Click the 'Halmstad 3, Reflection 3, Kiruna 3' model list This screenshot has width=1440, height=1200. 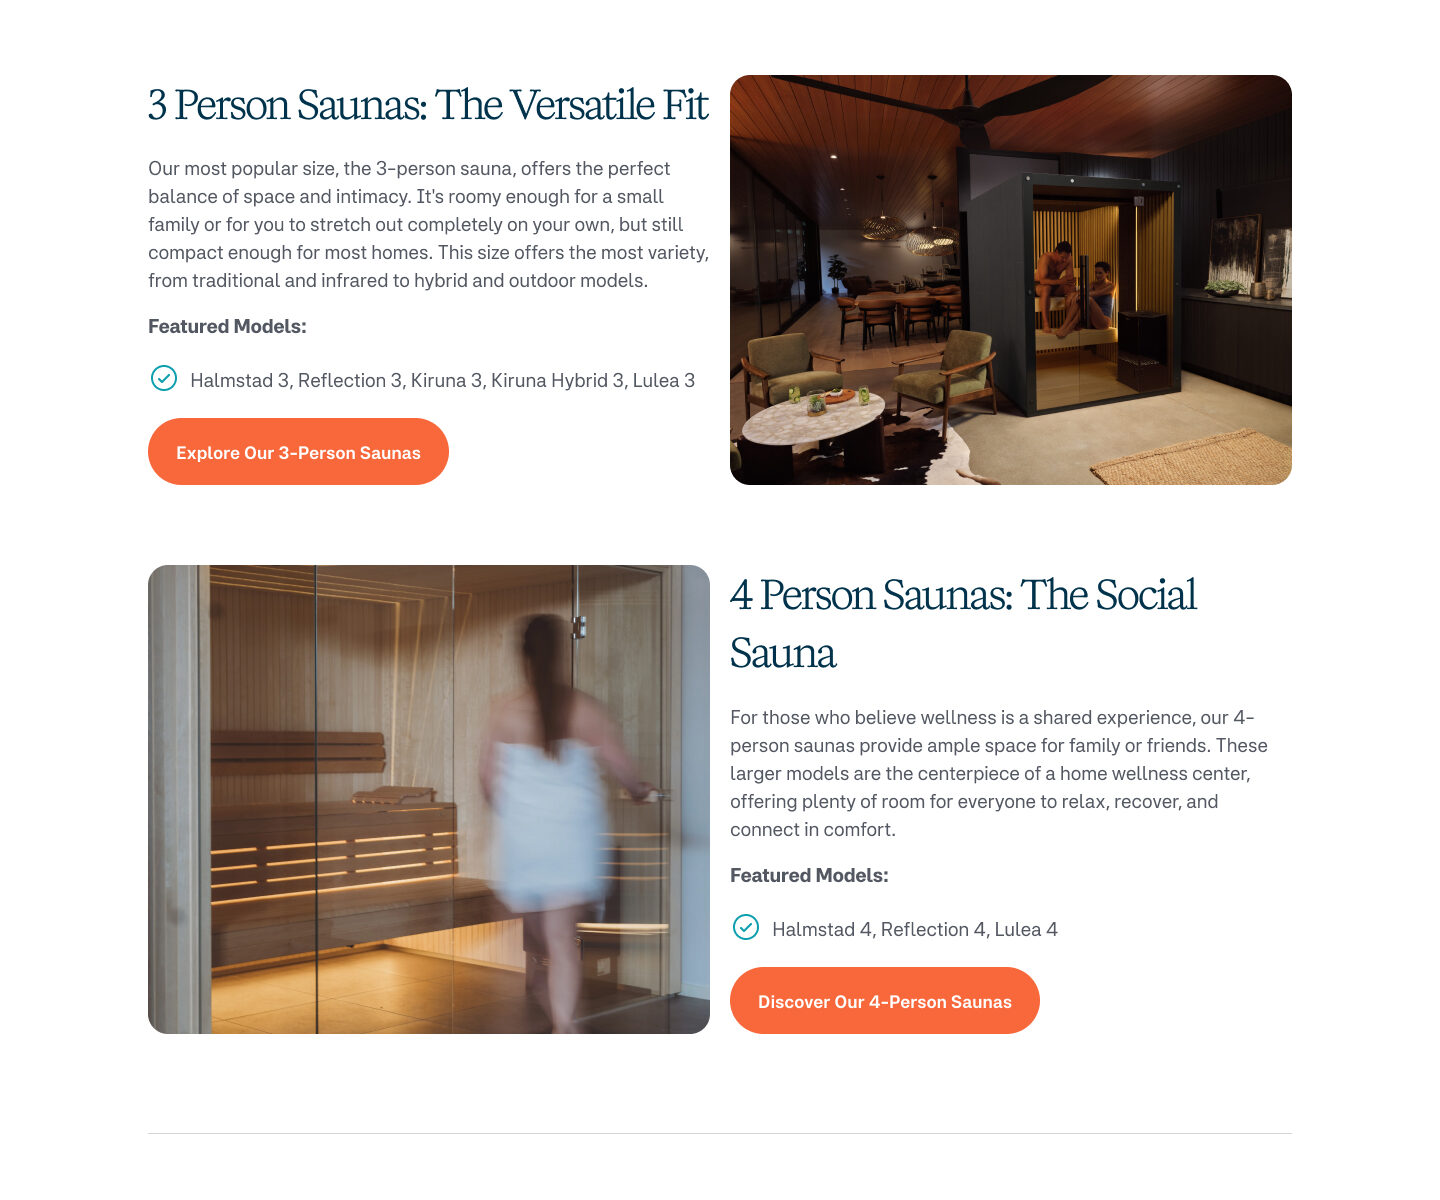442,380
